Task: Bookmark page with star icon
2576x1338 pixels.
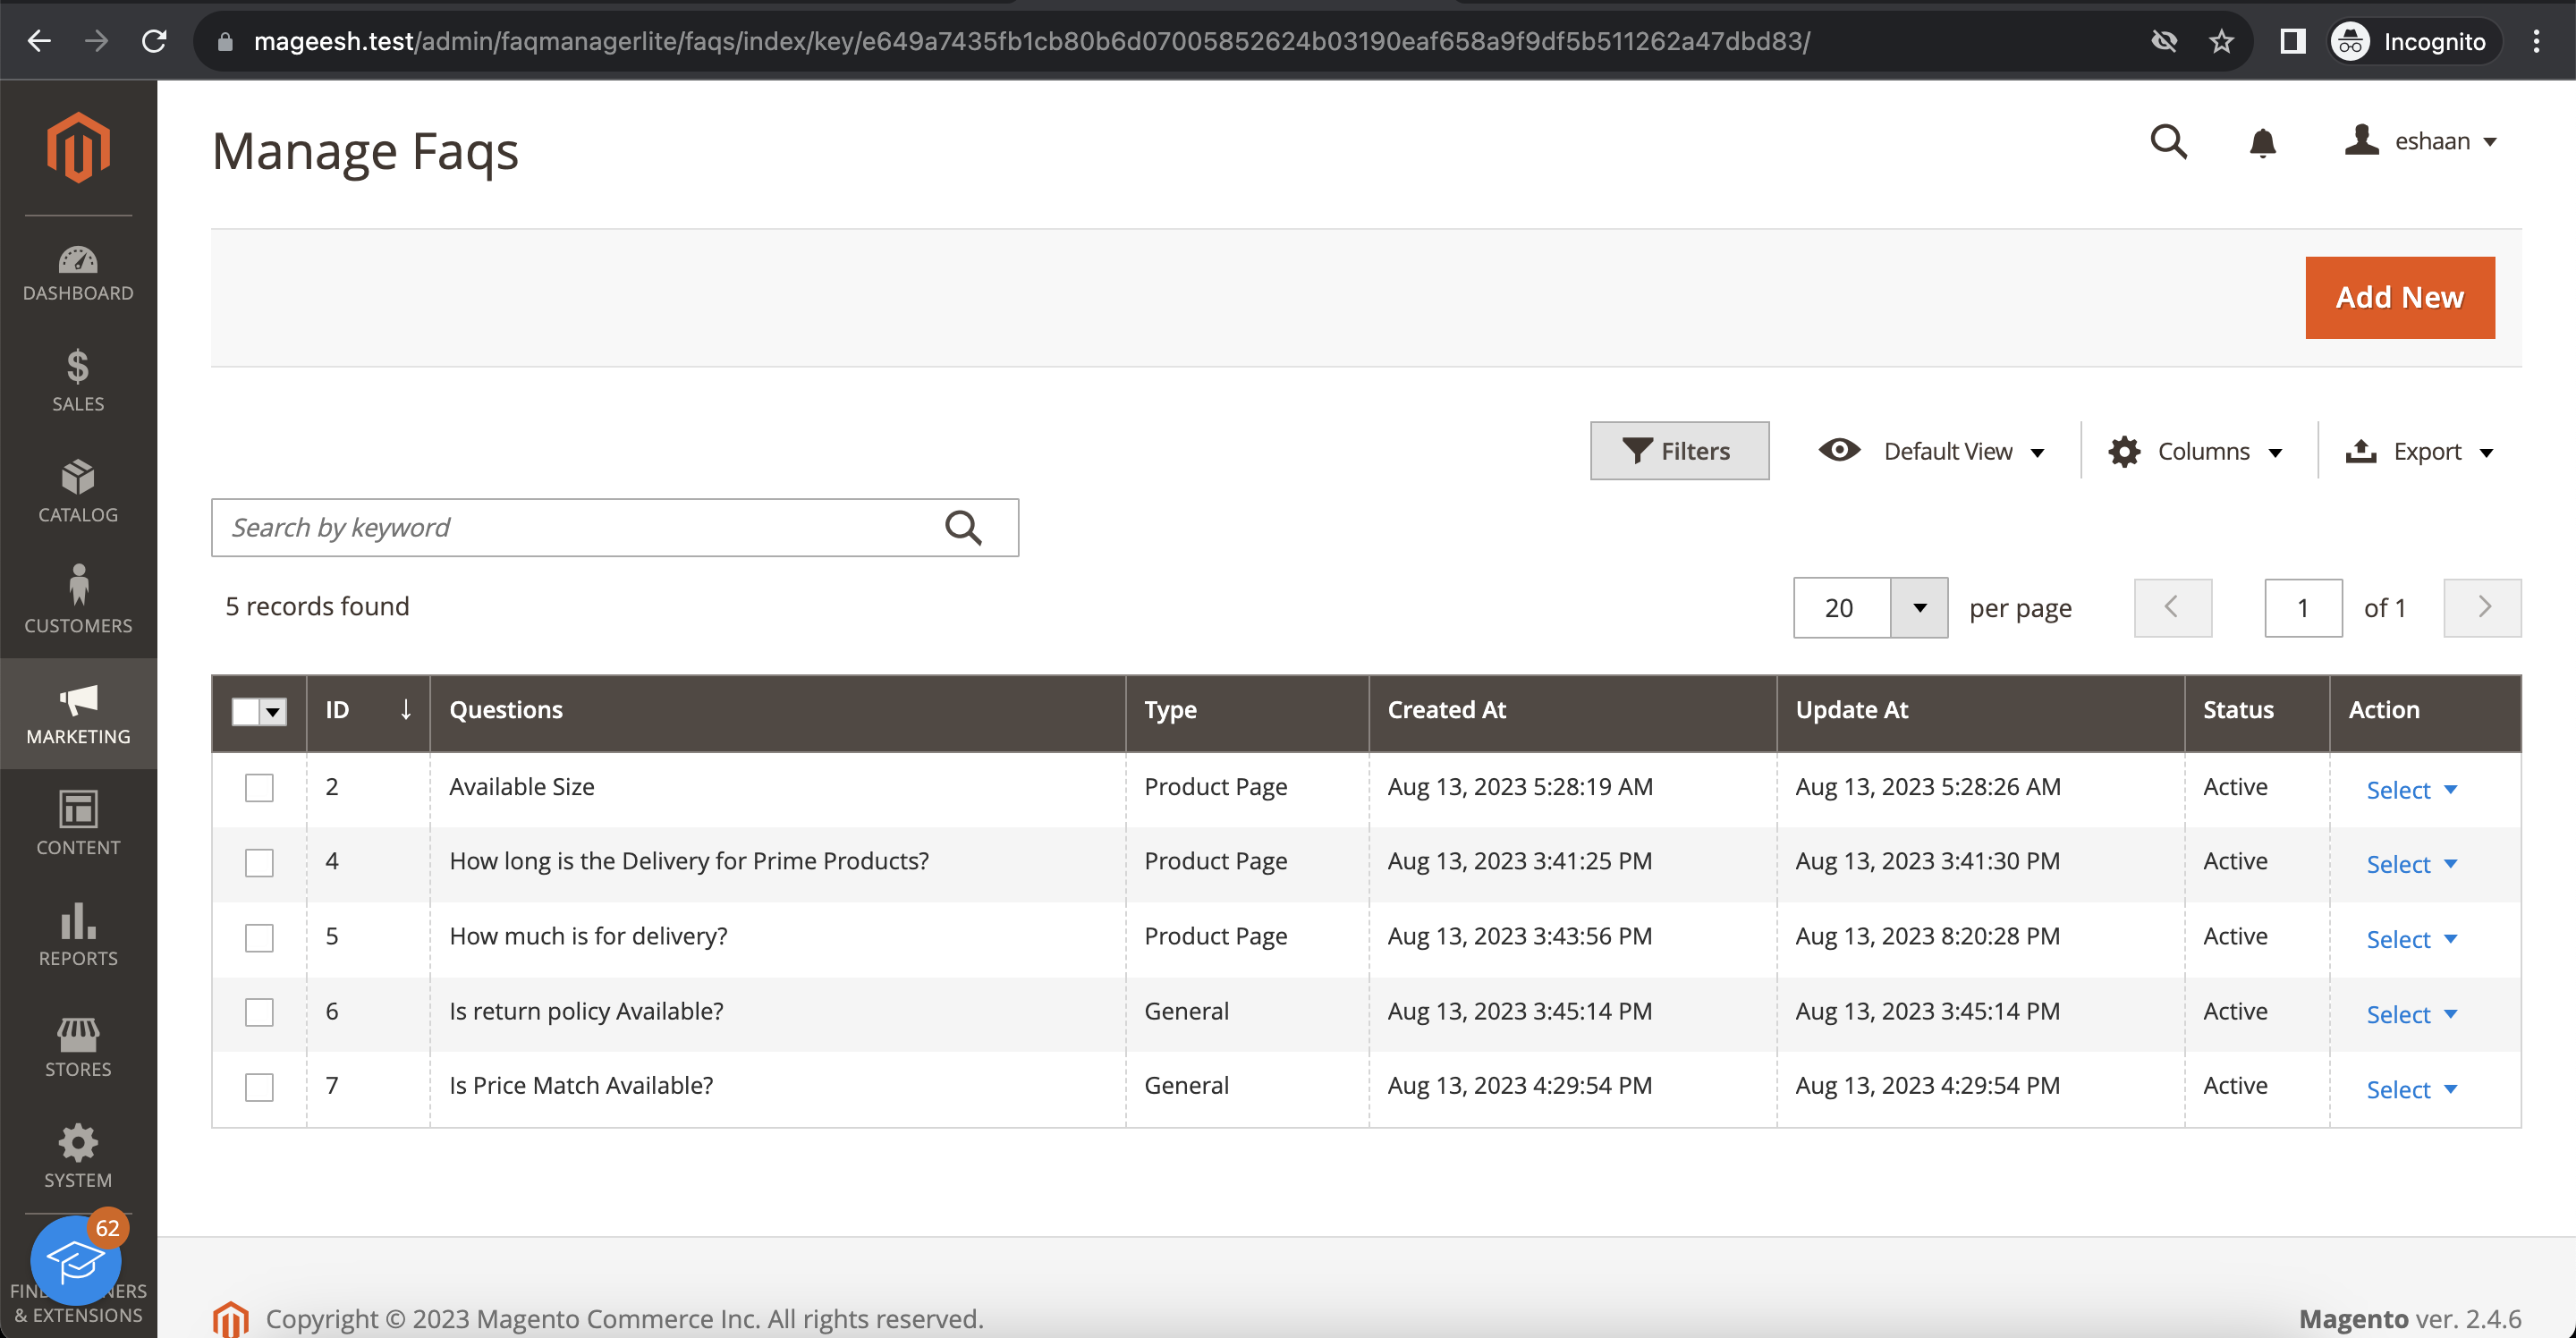Action: coord(2221,41)
